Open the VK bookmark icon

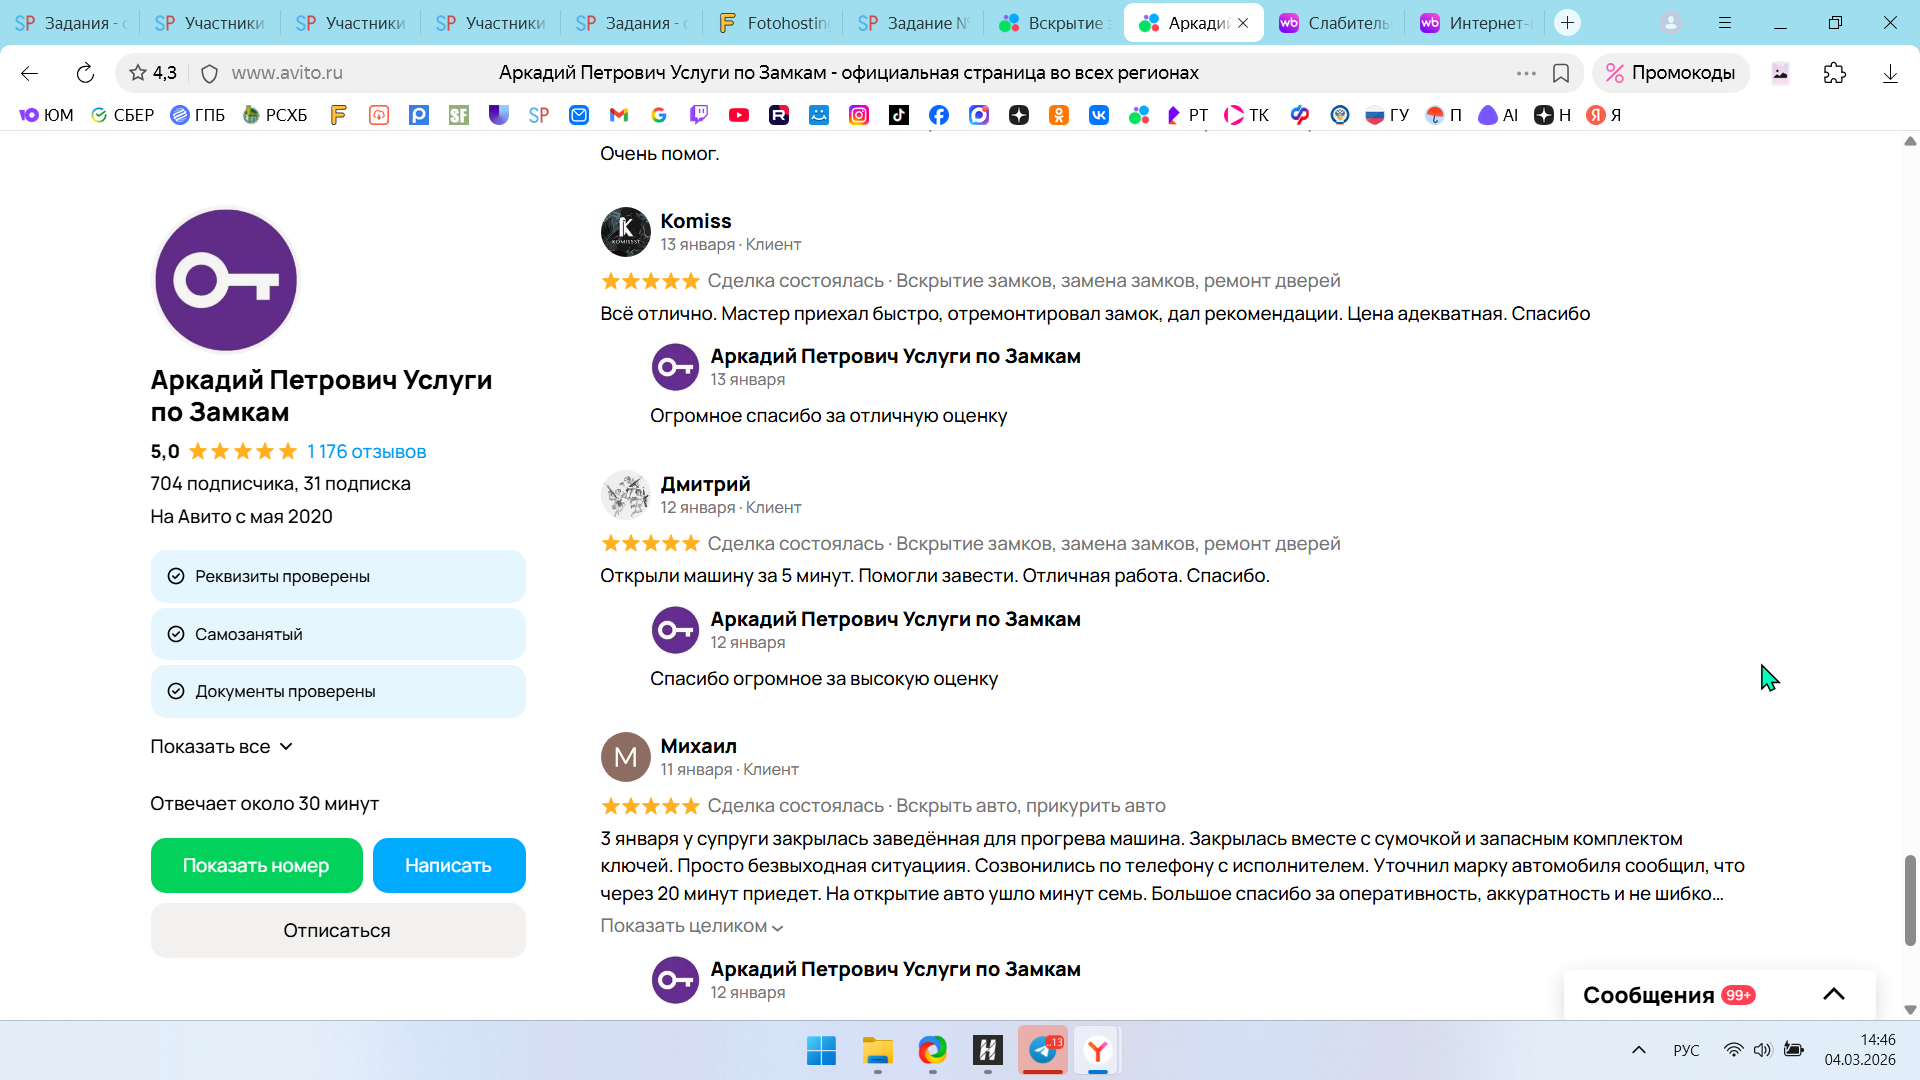1099,115
